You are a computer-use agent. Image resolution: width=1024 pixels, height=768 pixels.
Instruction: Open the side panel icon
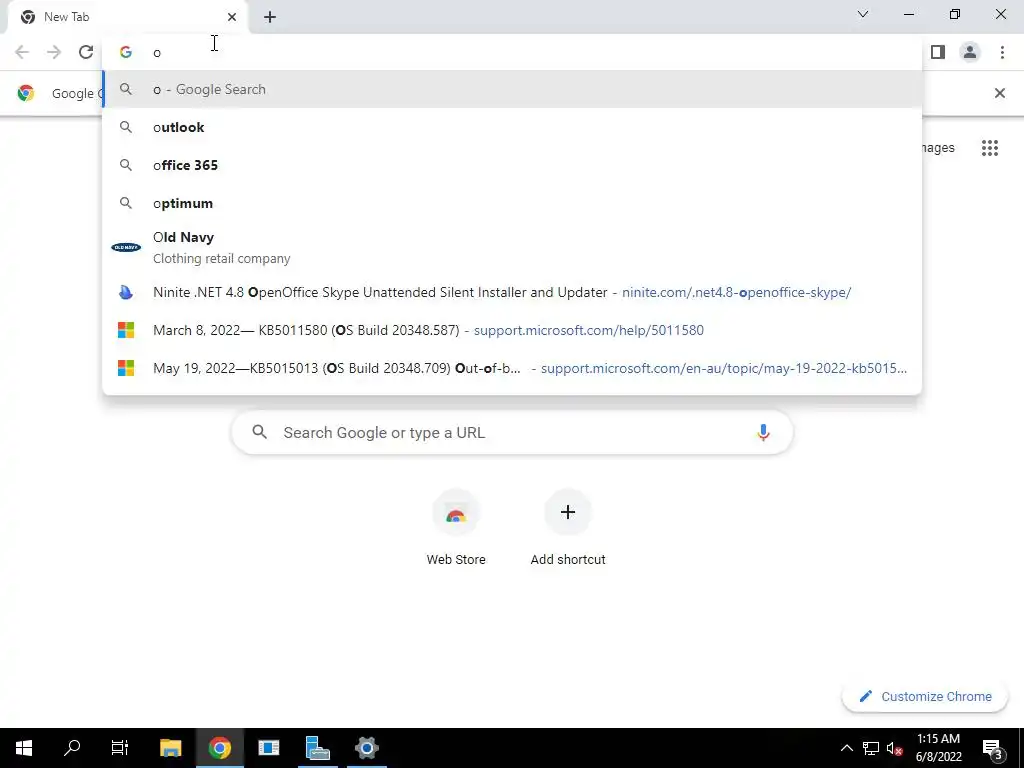(938, 52)
